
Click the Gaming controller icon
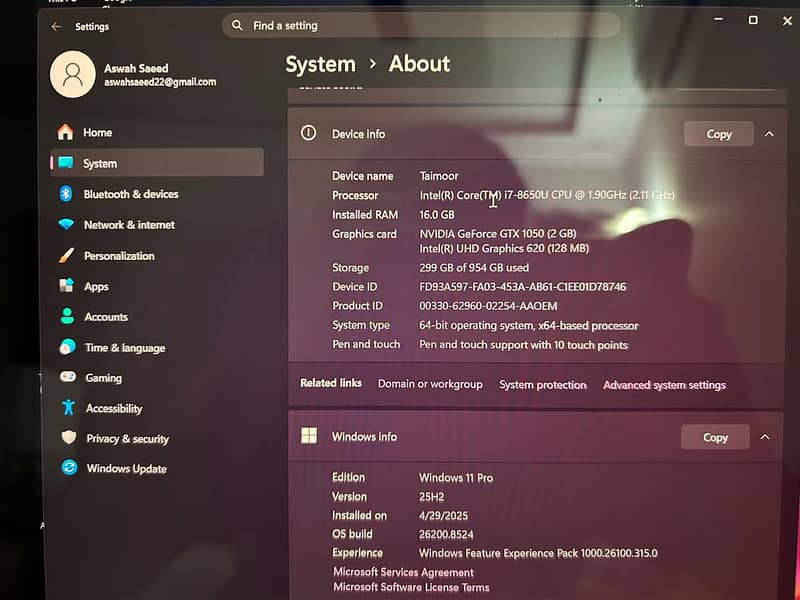[68, 377]
